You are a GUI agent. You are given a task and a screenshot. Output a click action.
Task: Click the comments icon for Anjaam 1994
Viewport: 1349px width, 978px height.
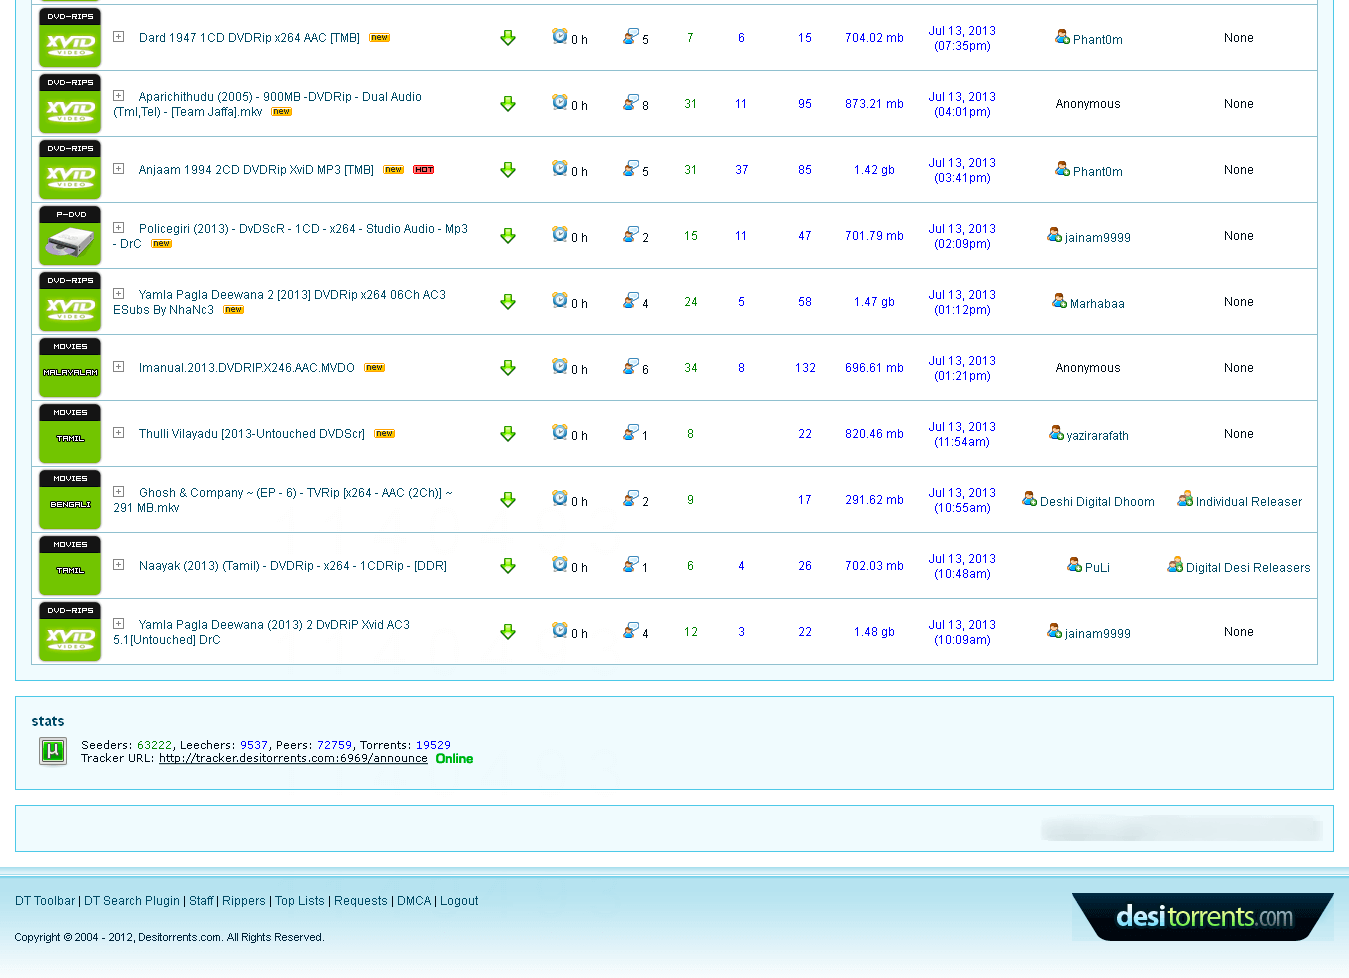coord(630,168)
